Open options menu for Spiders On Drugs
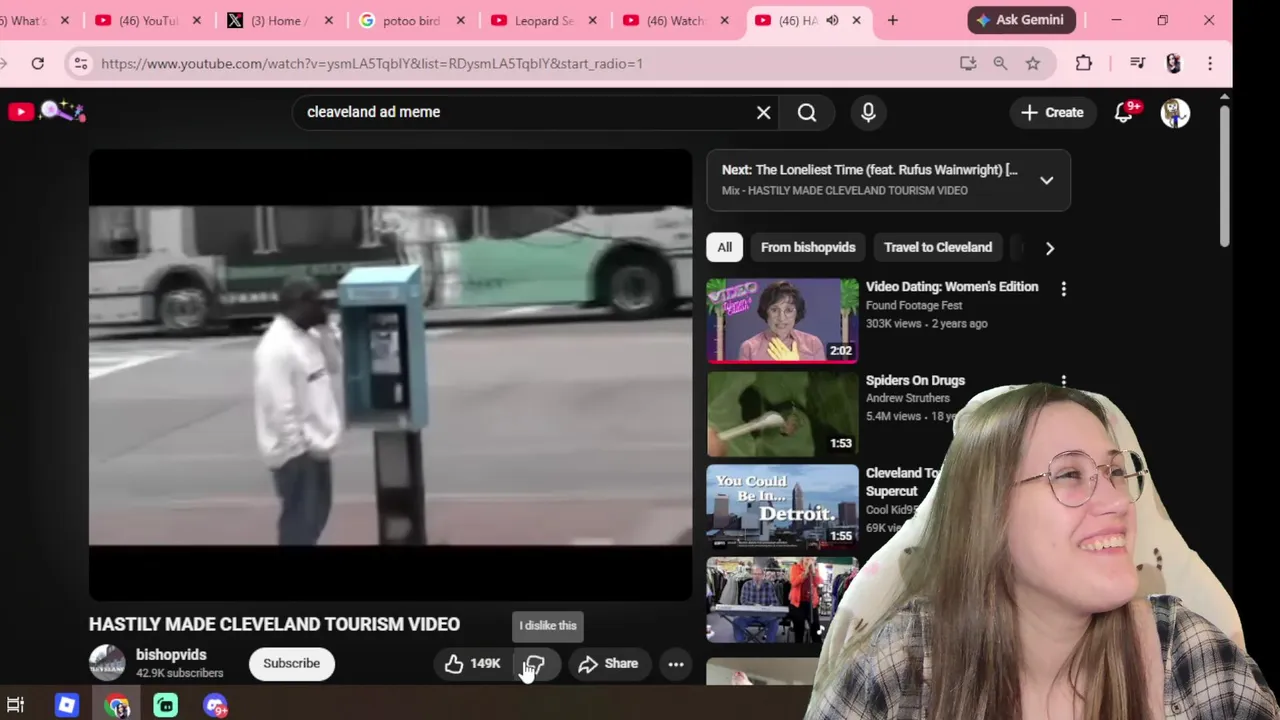This screenshot has width=1280, height=720. click(1063, 381)
